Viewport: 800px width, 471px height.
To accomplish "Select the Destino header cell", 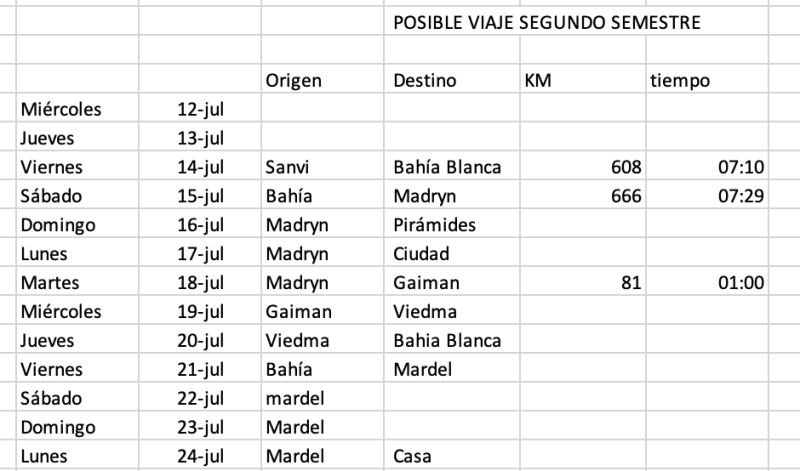I will pos(452,80).
